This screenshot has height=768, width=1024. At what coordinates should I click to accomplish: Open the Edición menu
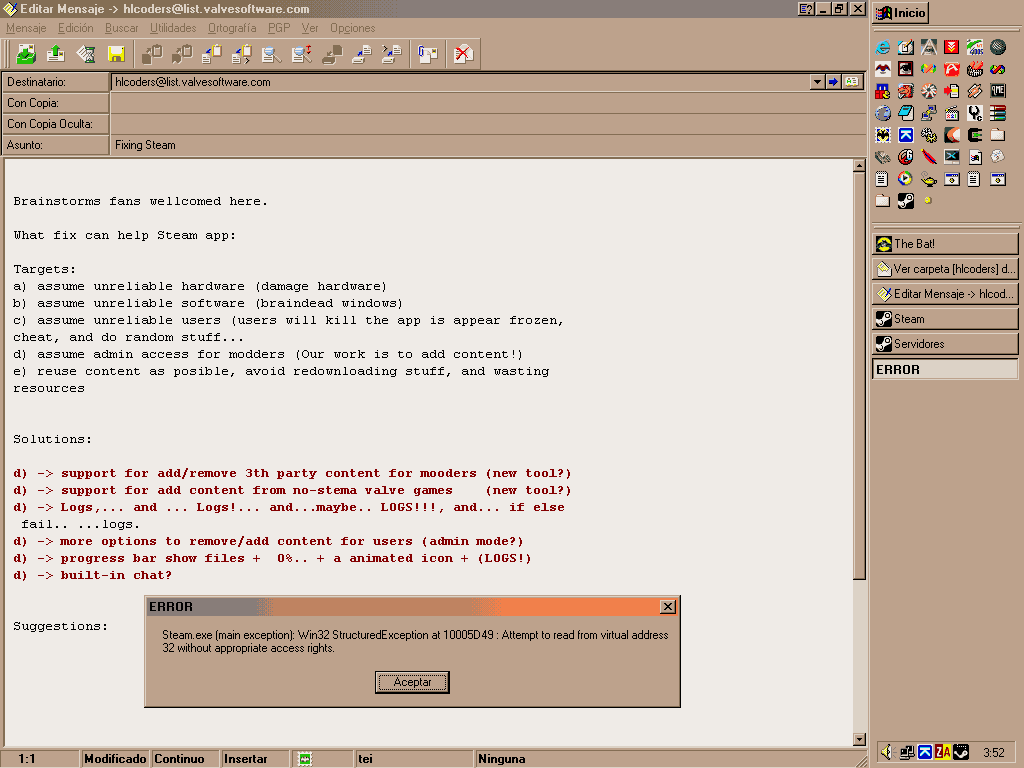pos(76,28)
